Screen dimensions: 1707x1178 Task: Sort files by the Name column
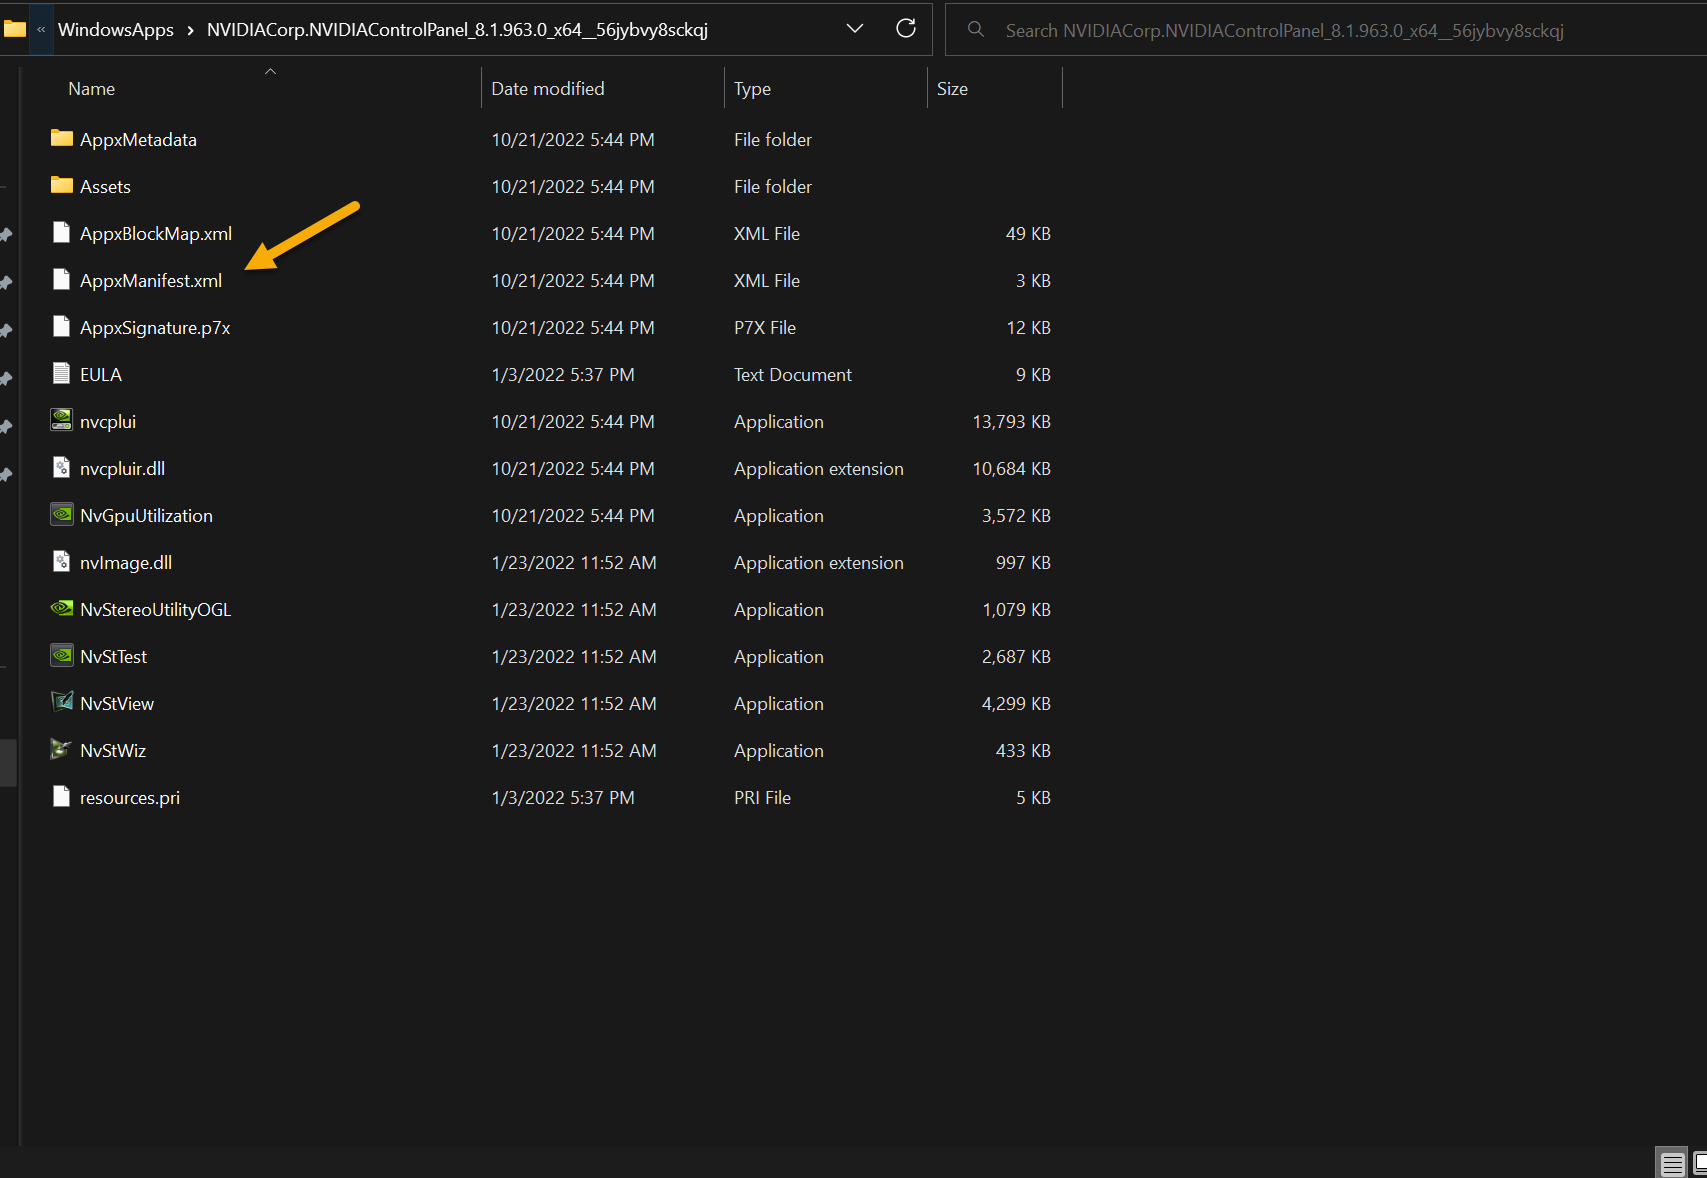tap(91, 89)
